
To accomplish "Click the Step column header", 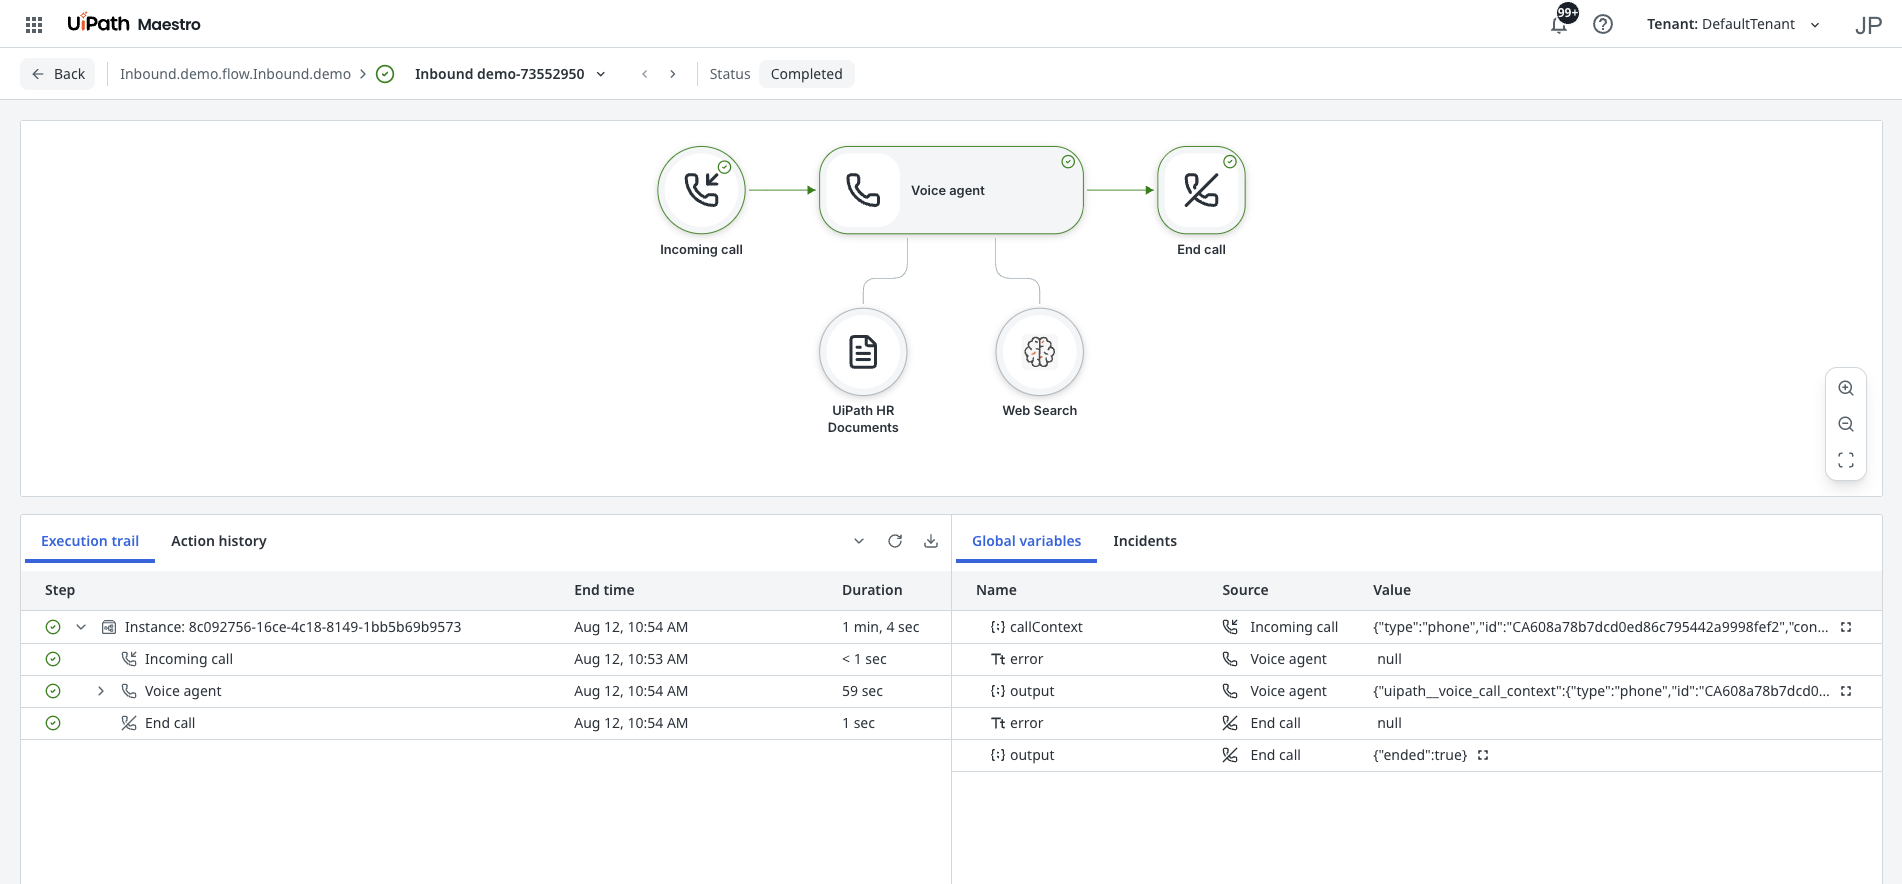I will 60,590.
